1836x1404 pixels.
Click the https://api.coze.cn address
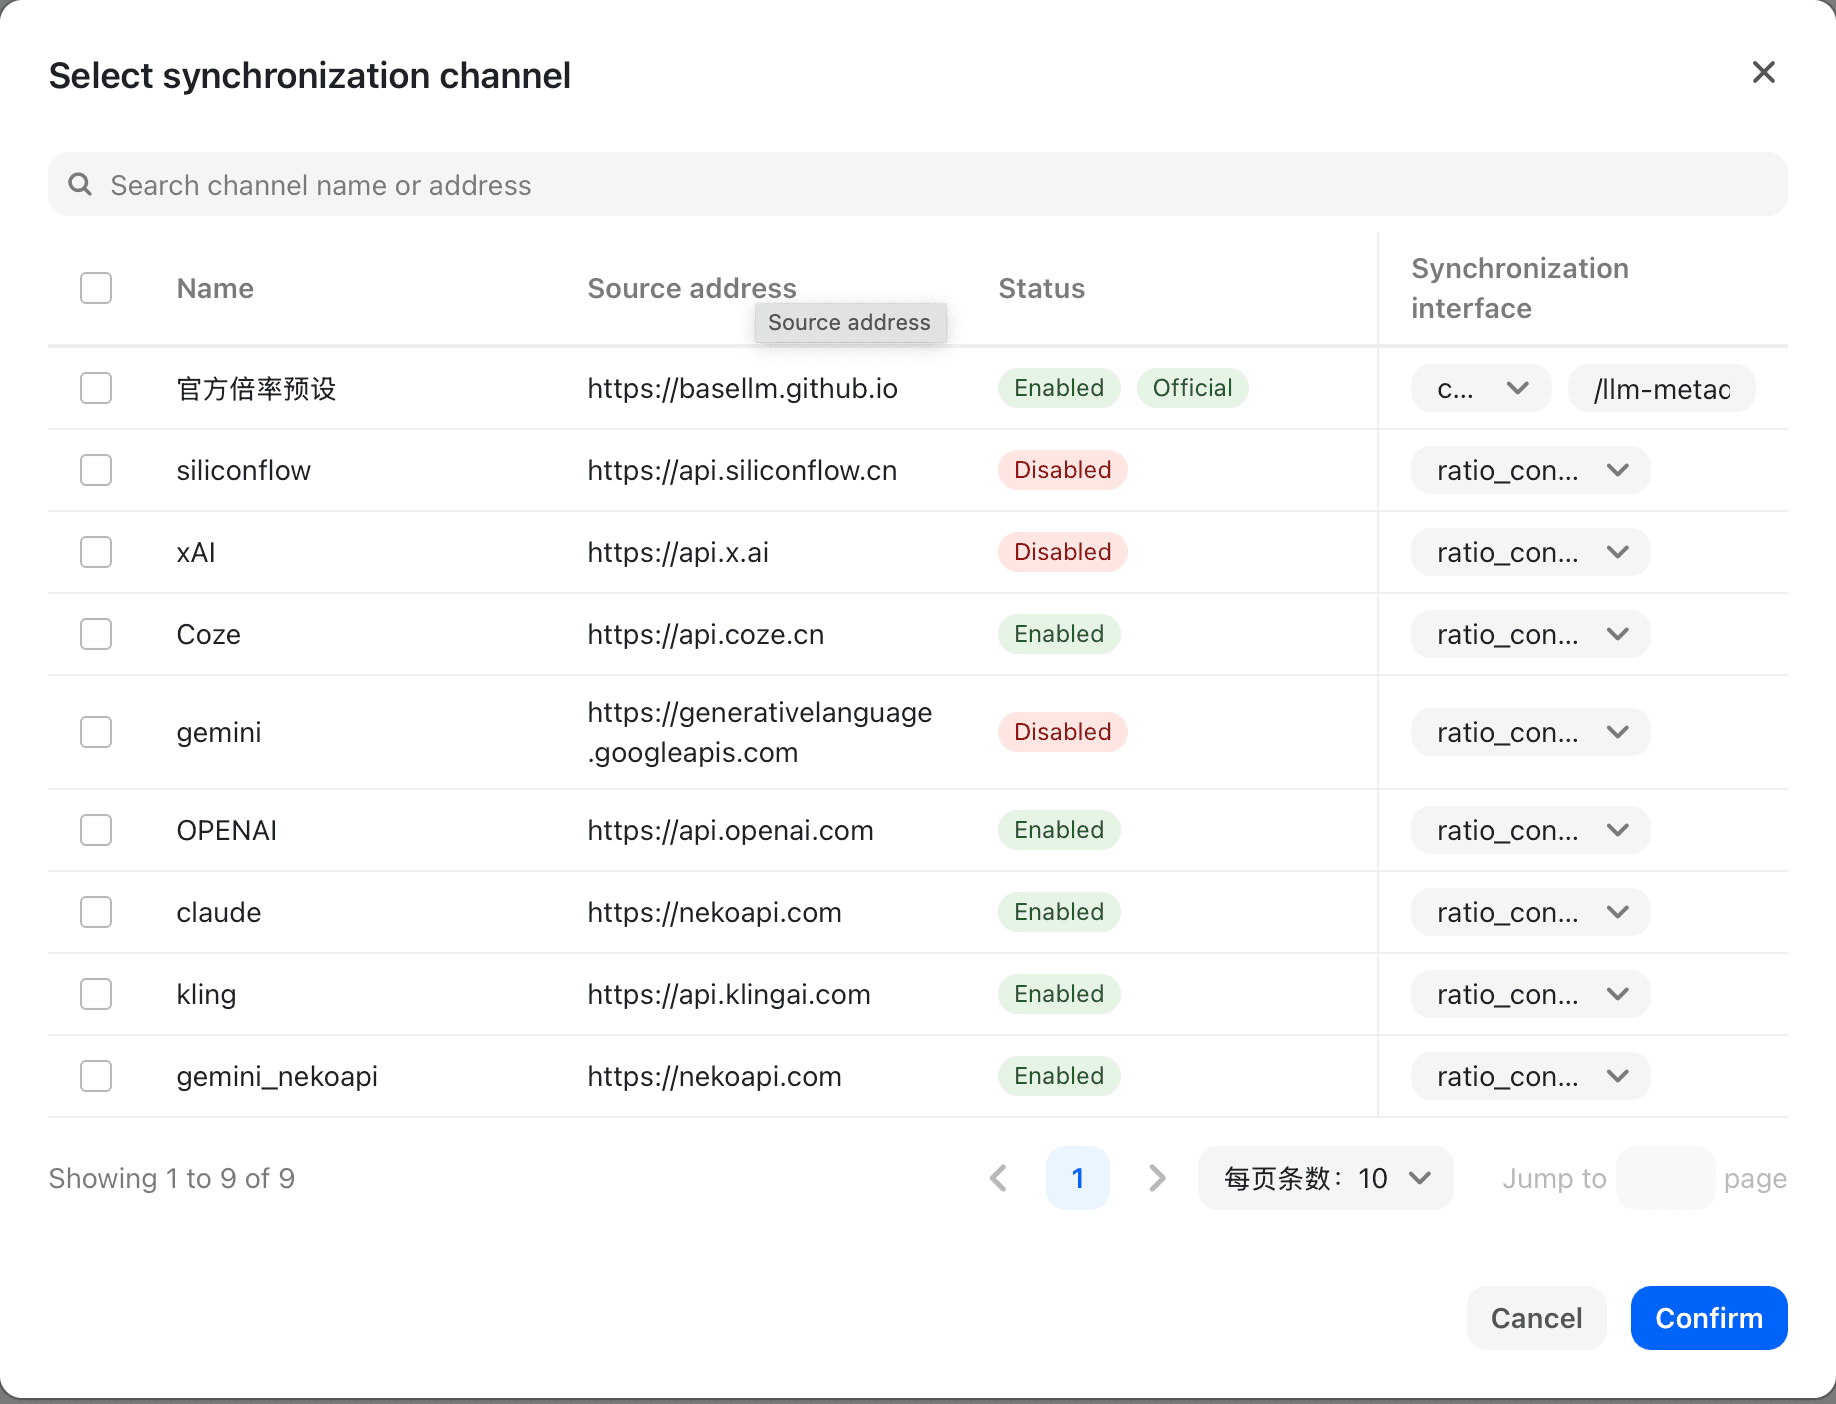pyautogui.click(x=706, y=634)
